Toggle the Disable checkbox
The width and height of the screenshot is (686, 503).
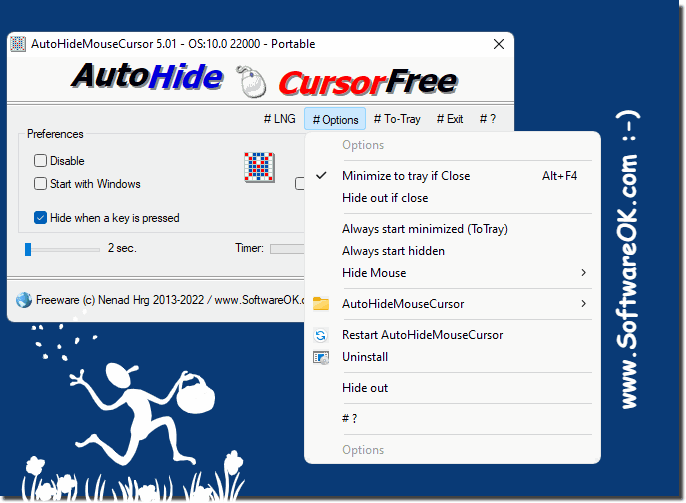(40, 161)
